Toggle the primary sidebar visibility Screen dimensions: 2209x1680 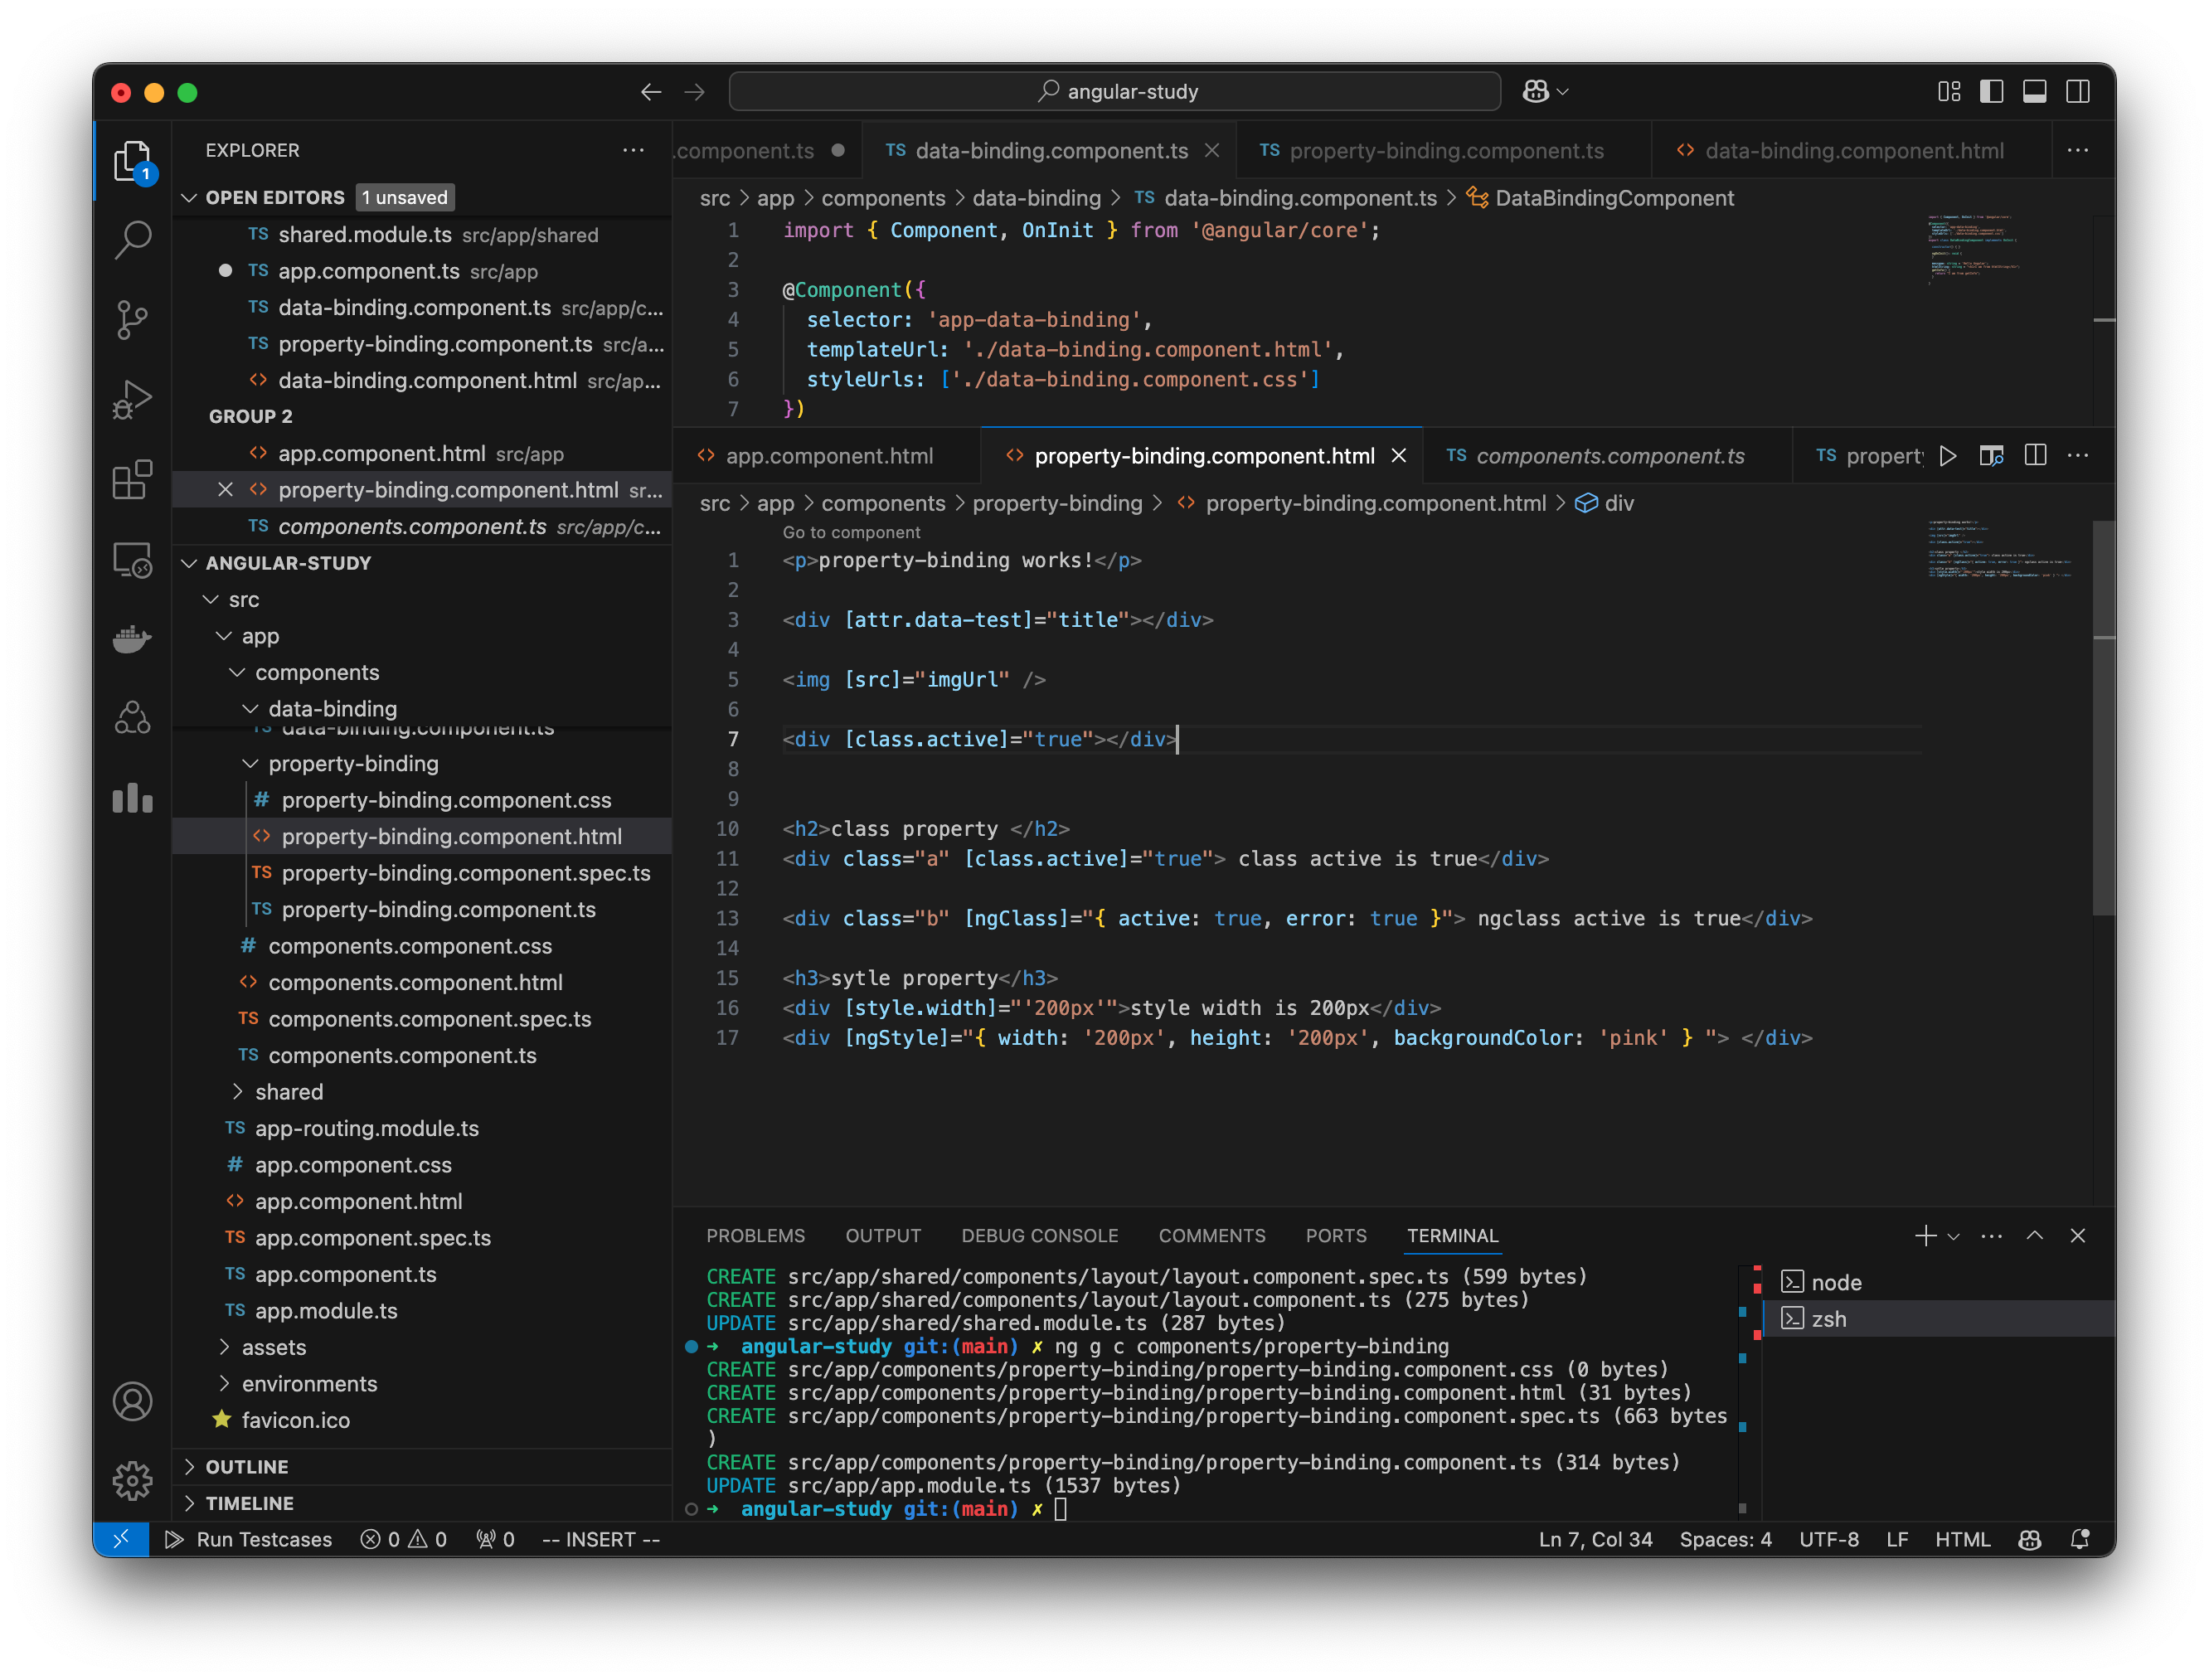(1993, 91)
